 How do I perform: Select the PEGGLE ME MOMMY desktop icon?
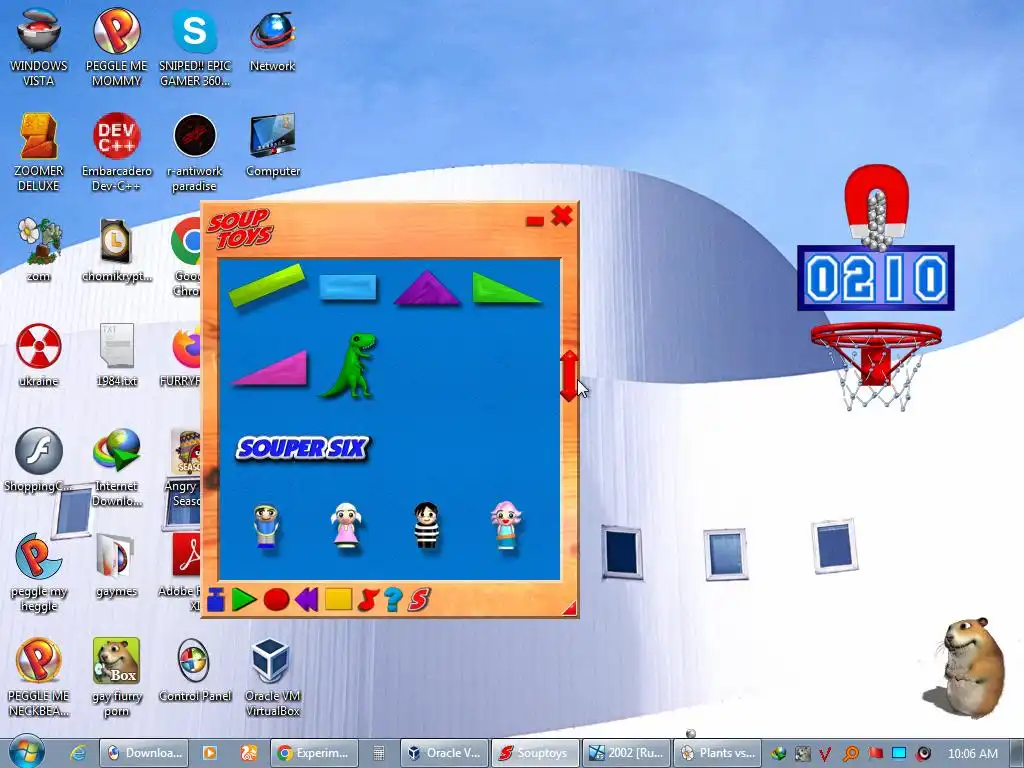[x=116, y=47]
